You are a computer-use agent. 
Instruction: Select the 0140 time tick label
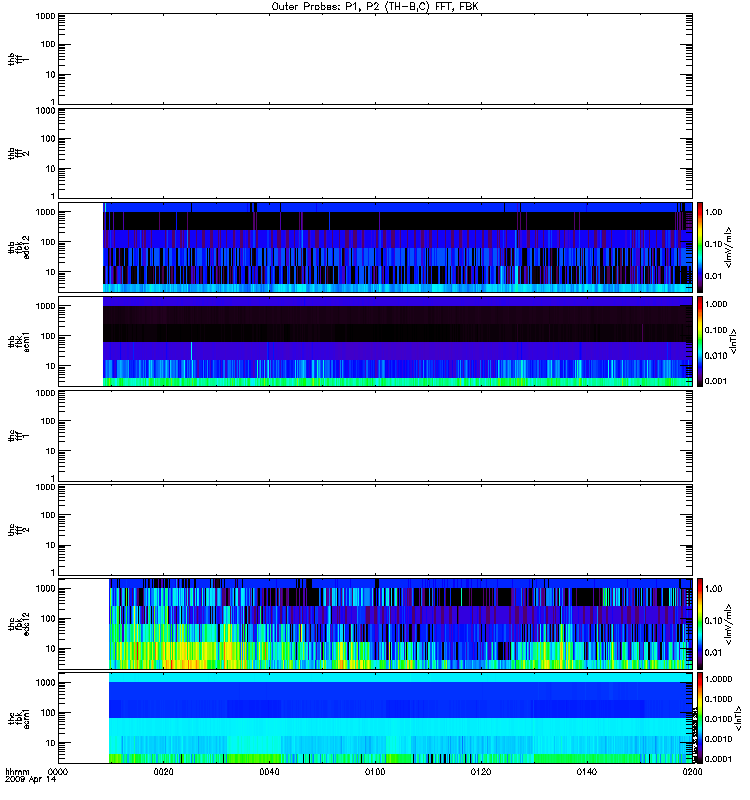(x=587, y=771)
